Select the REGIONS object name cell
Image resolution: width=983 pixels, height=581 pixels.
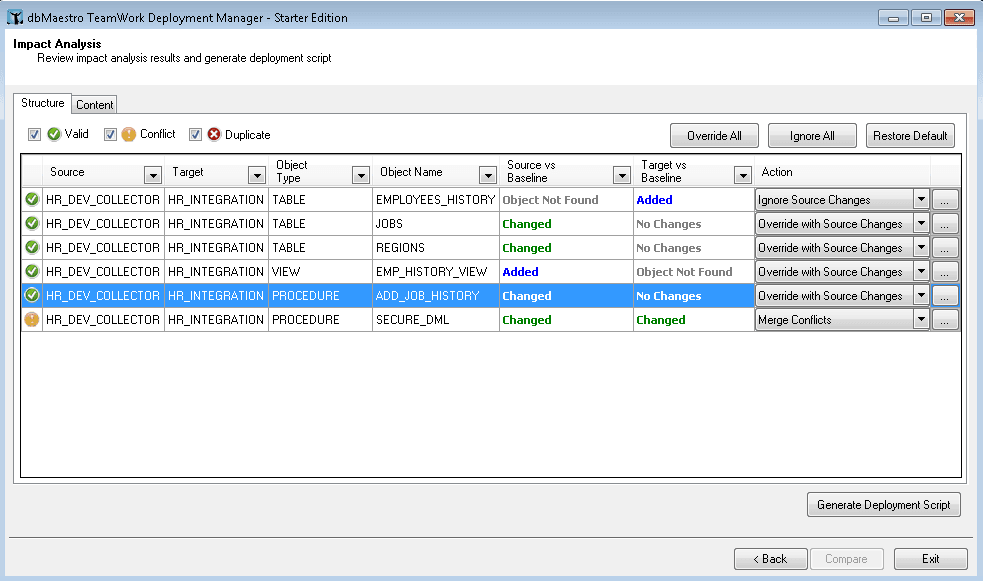point(436,248)
